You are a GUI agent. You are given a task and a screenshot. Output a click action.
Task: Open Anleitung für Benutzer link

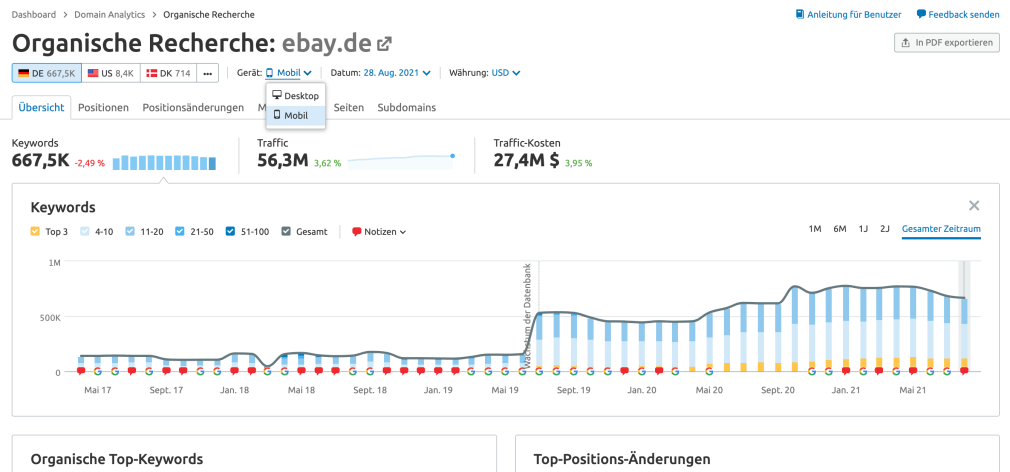click(x=854, y=14)
